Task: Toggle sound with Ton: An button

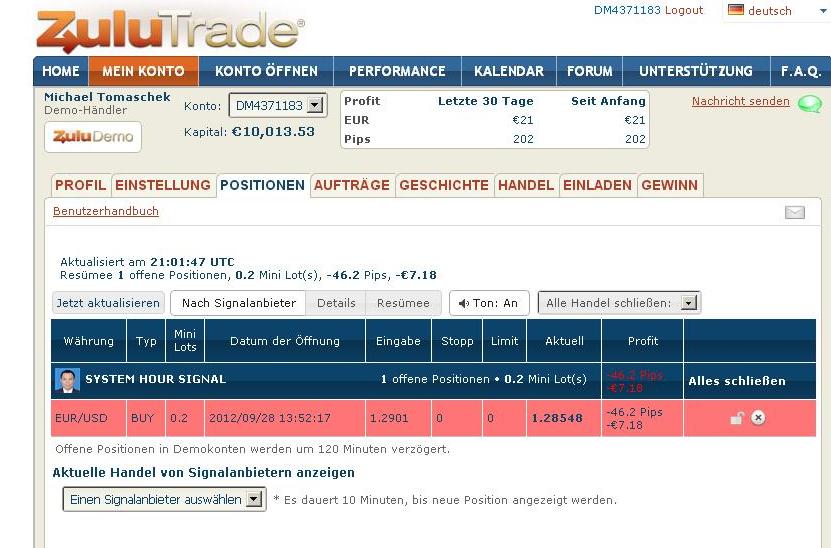Action: click(x=489, y=303)
